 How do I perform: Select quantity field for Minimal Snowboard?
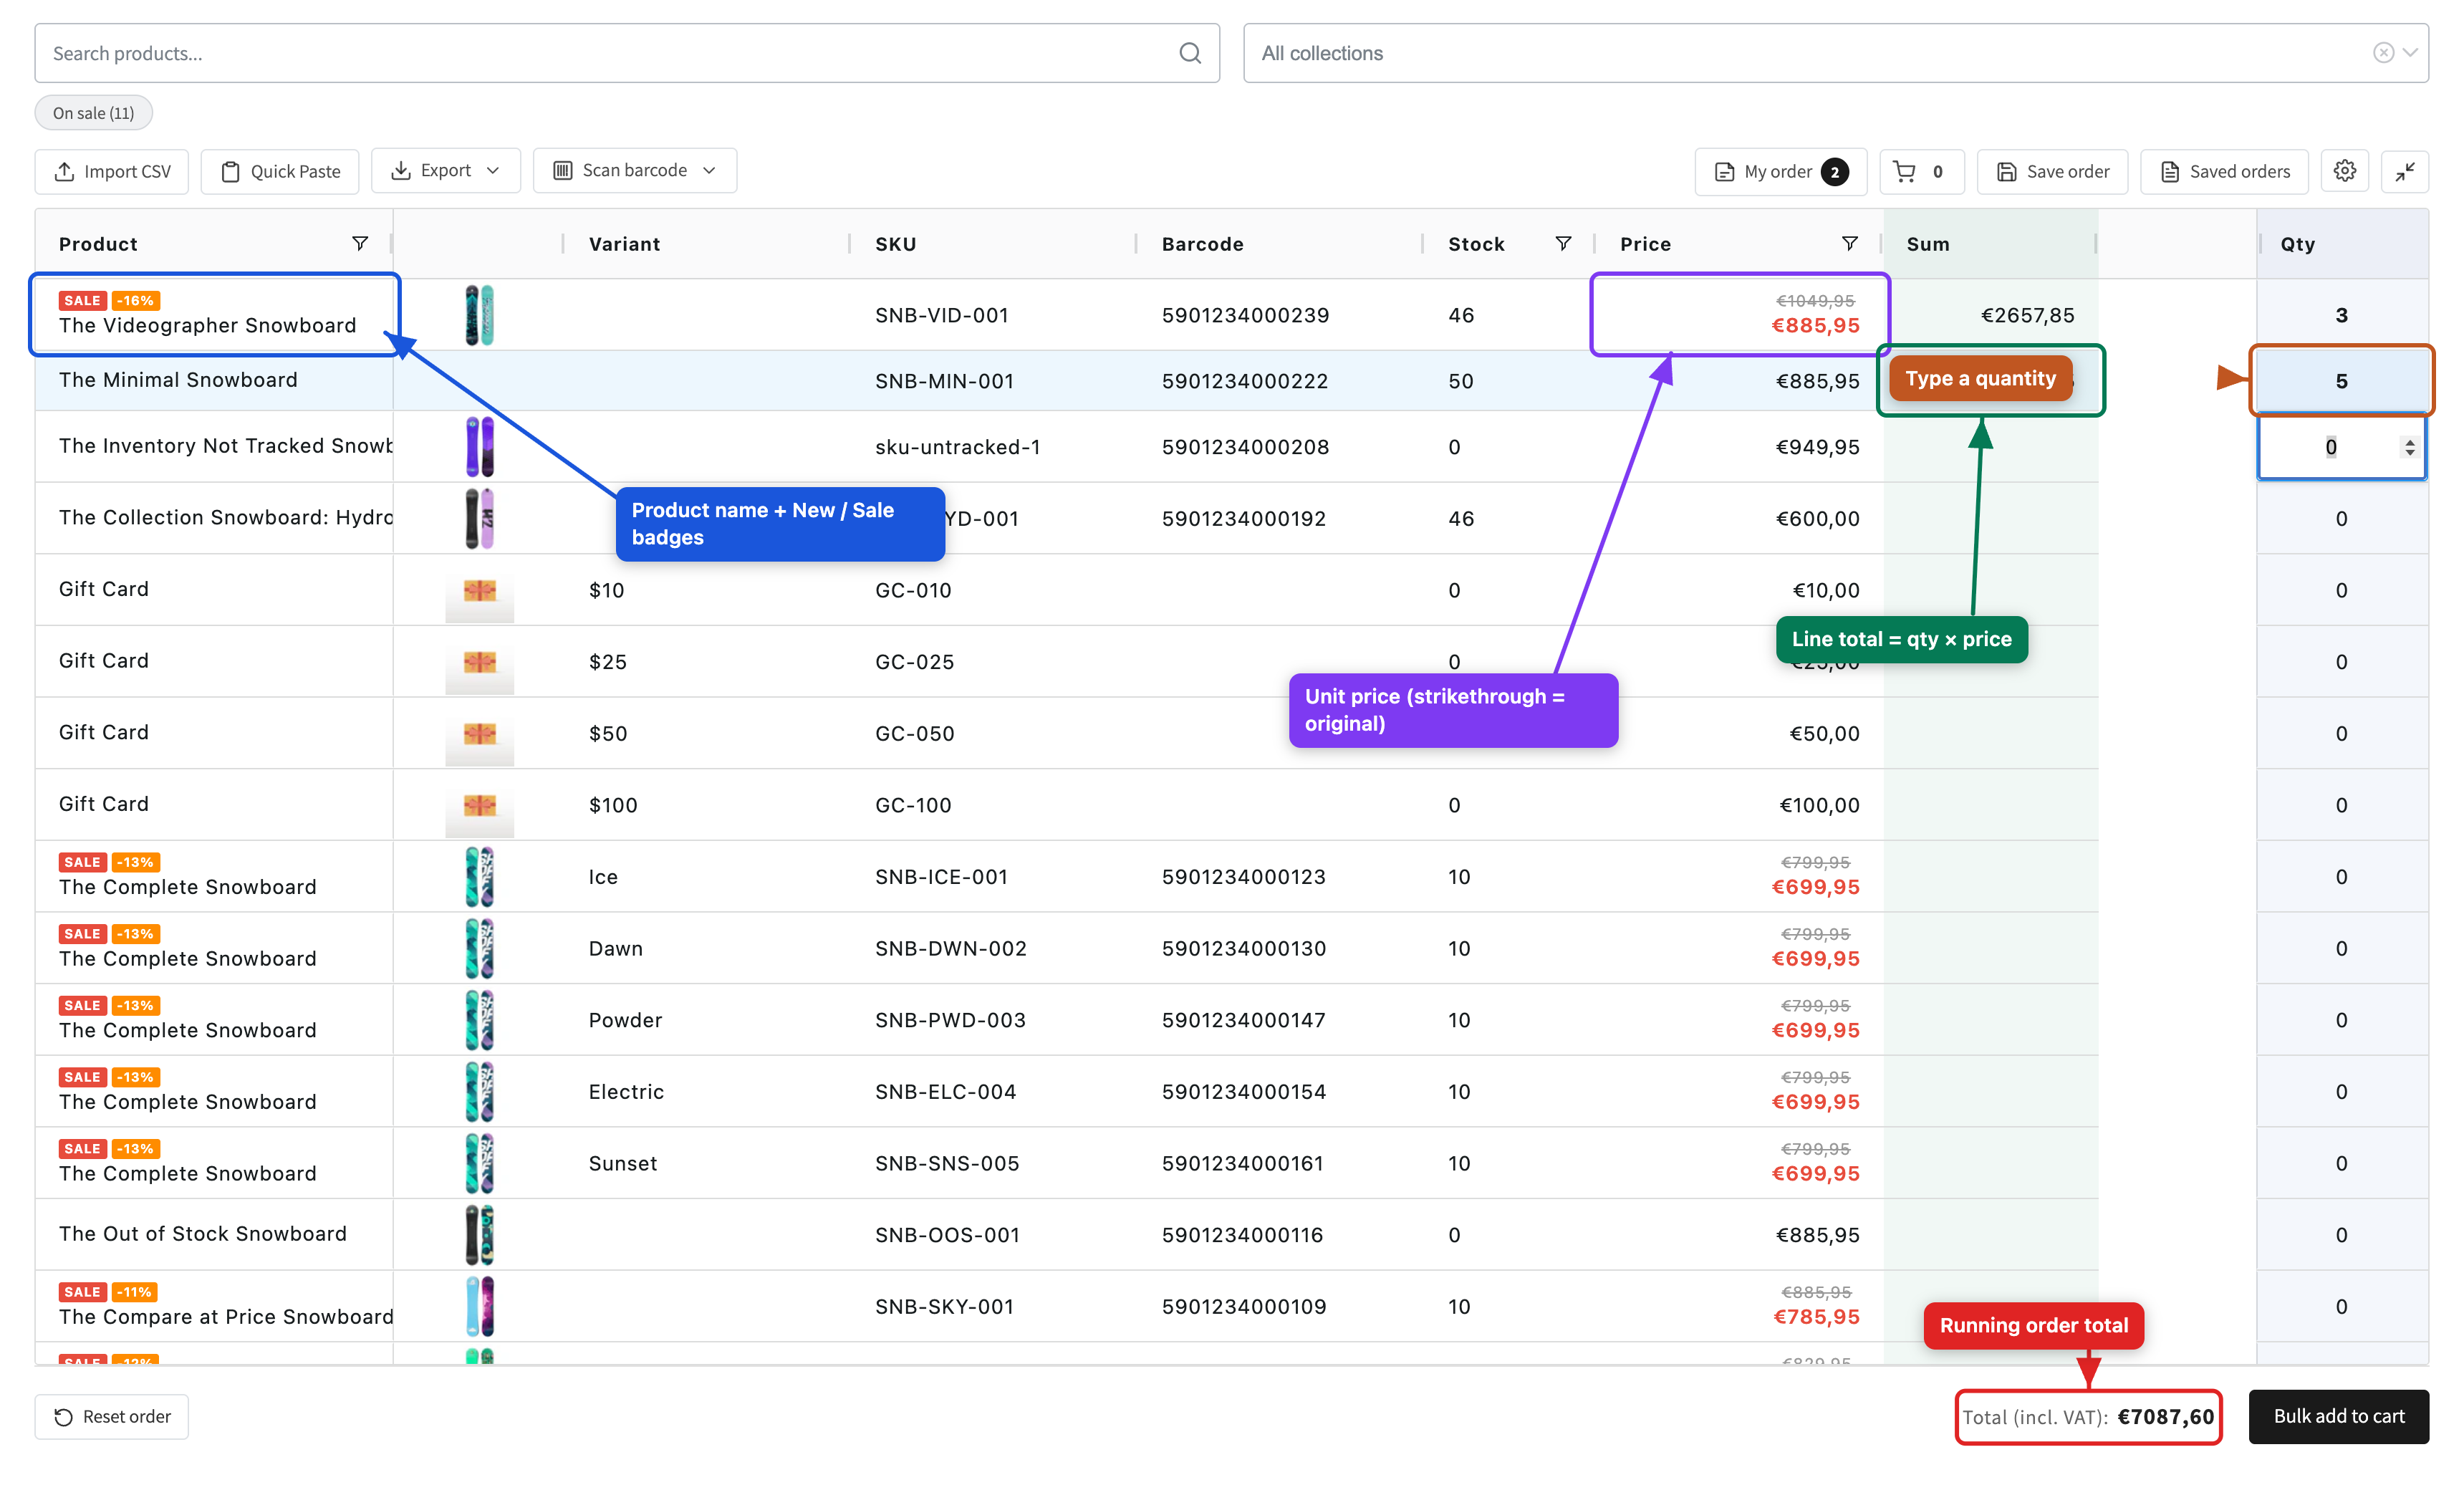2341,381
